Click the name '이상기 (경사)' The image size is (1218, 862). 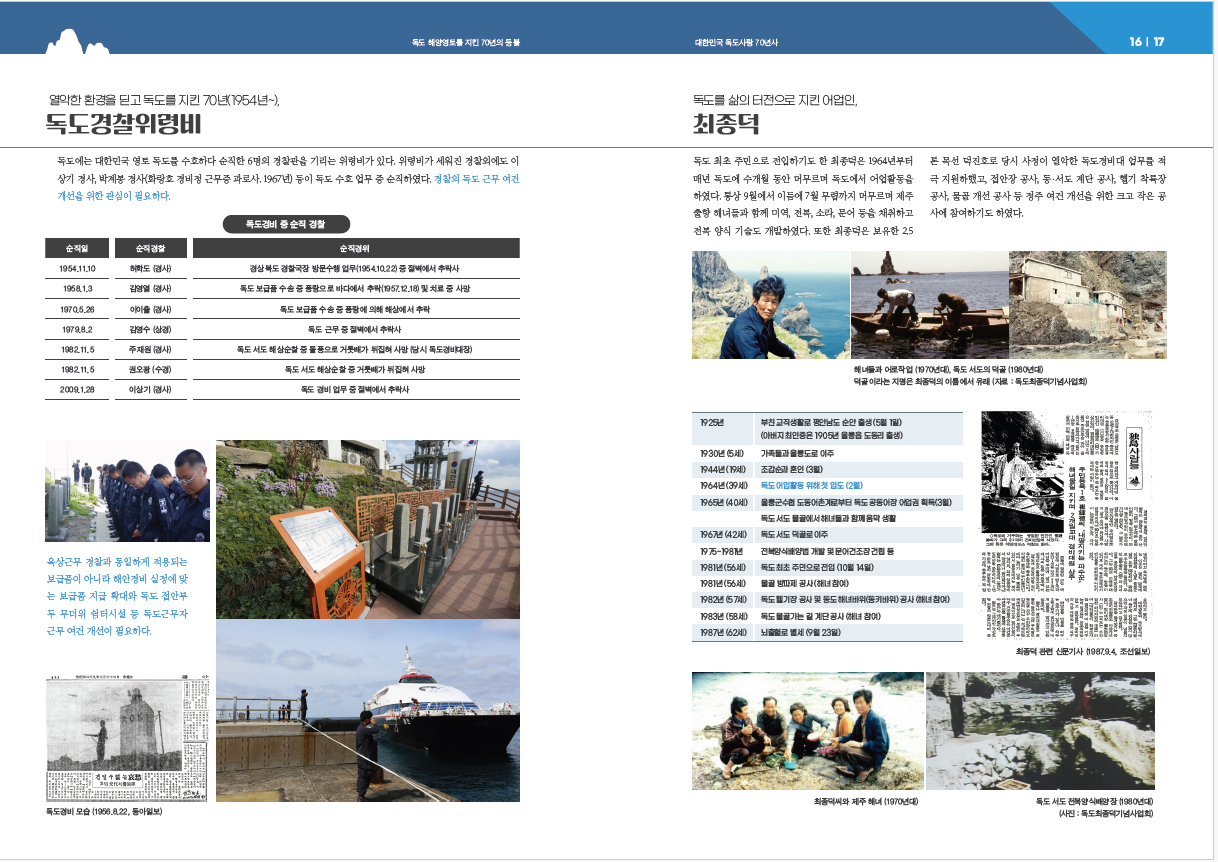[x=150, y=389]
